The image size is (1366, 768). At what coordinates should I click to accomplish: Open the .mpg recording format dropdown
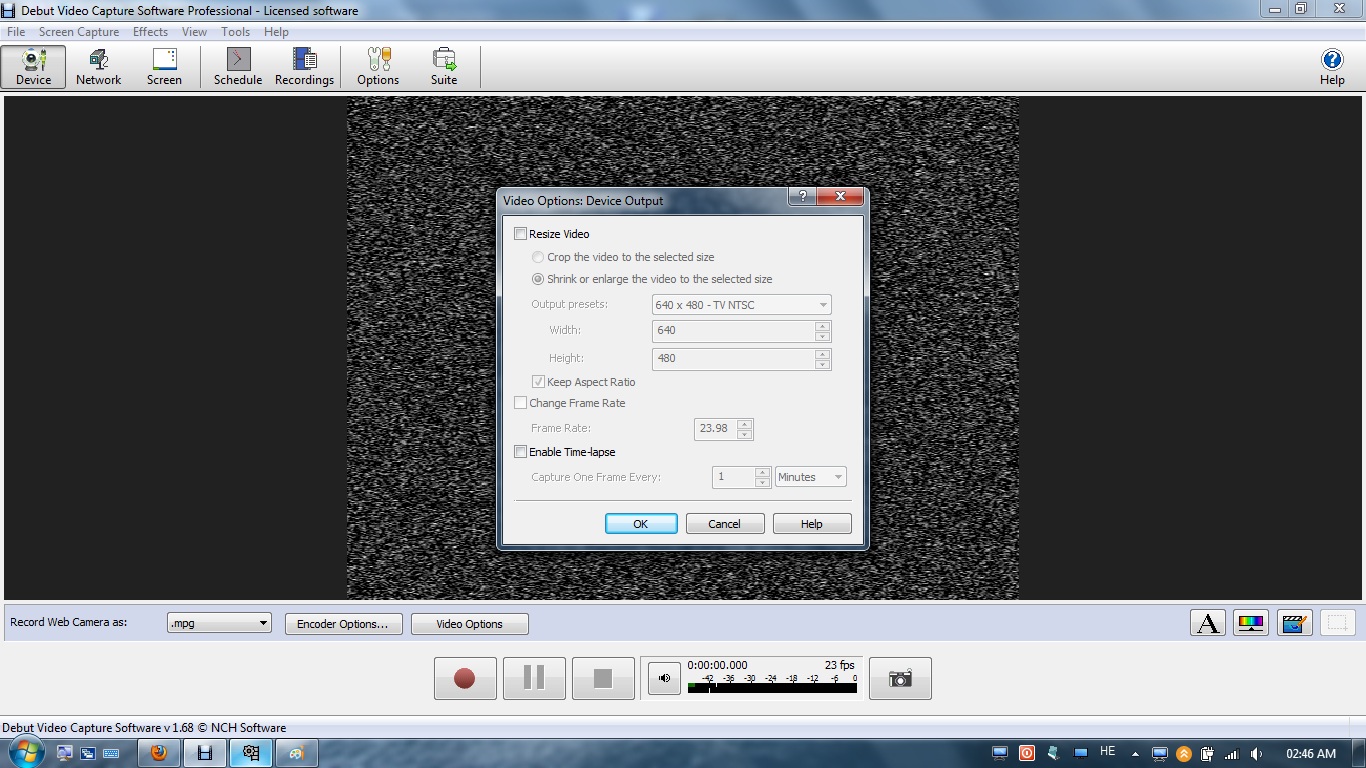tap(219, 623)
